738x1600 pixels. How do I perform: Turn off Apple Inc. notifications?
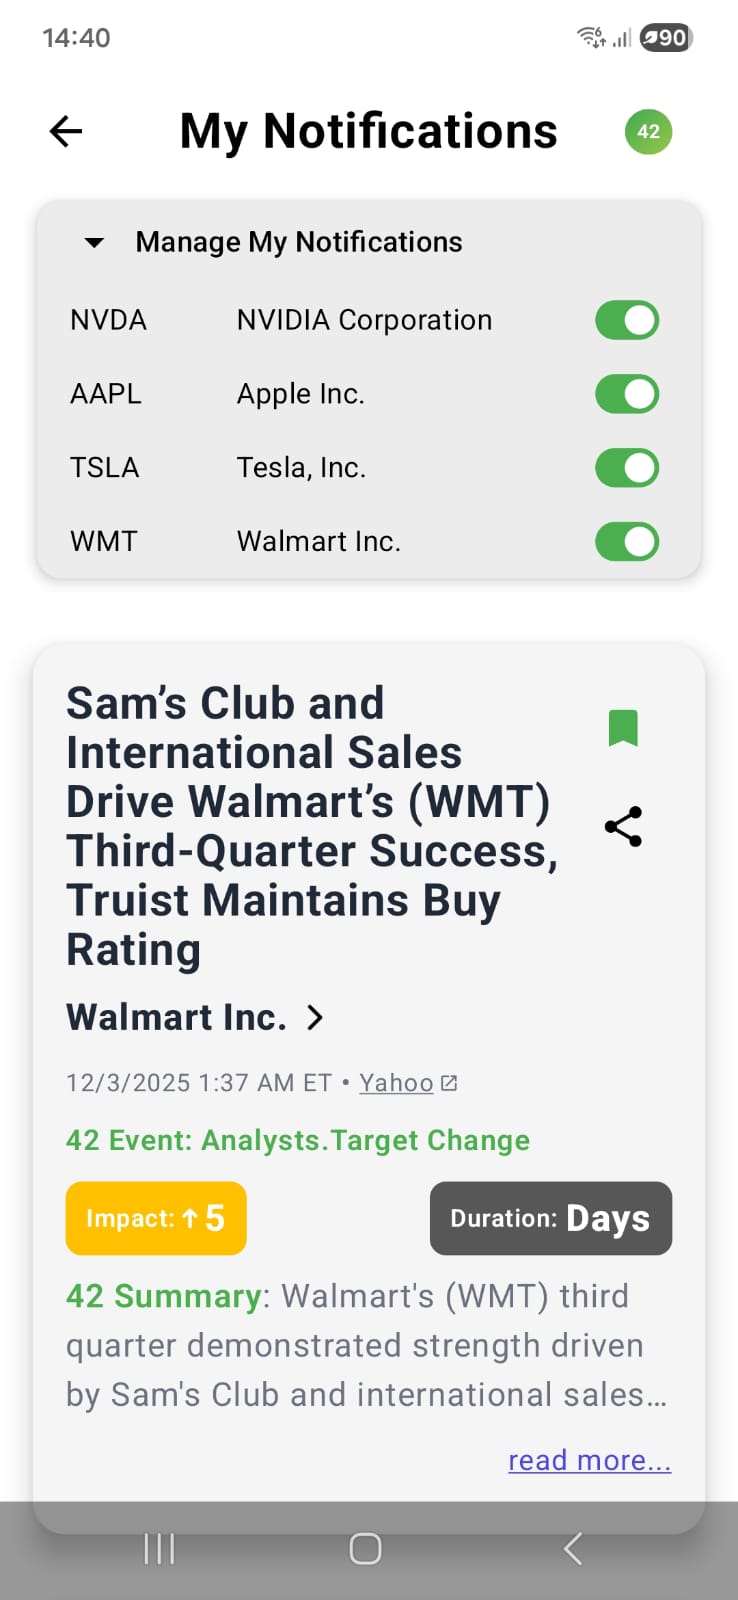tap(627, 394)
